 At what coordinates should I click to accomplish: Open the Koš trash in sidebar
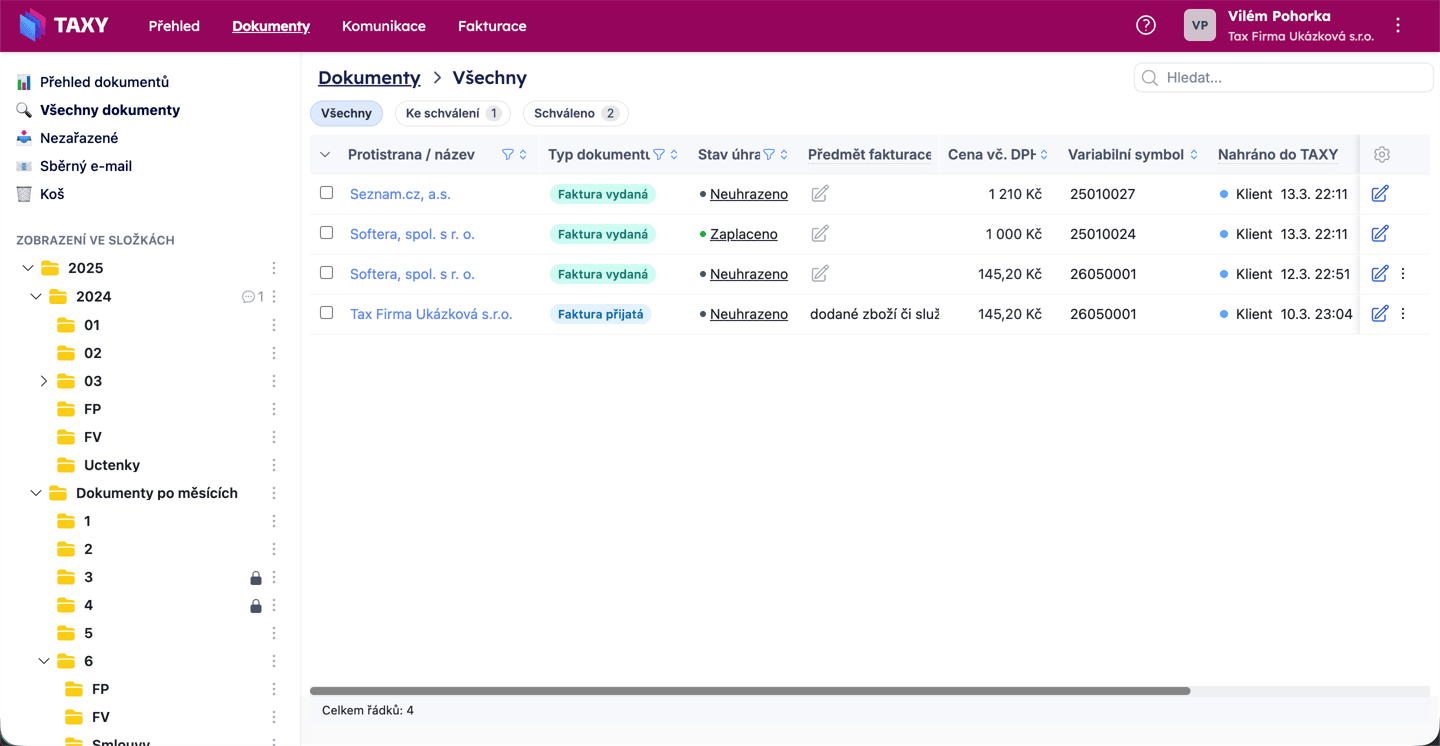(x=52, y=194)
